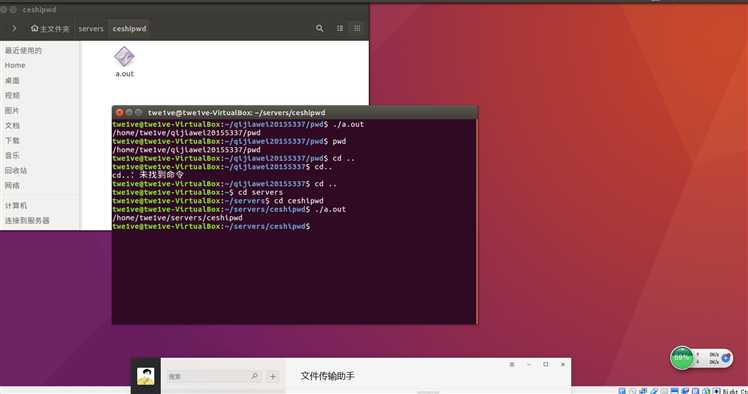This screenshot has width=748, height=394.
Task: Go to 主文件夹 home breadcrumb
Action: 50,29
